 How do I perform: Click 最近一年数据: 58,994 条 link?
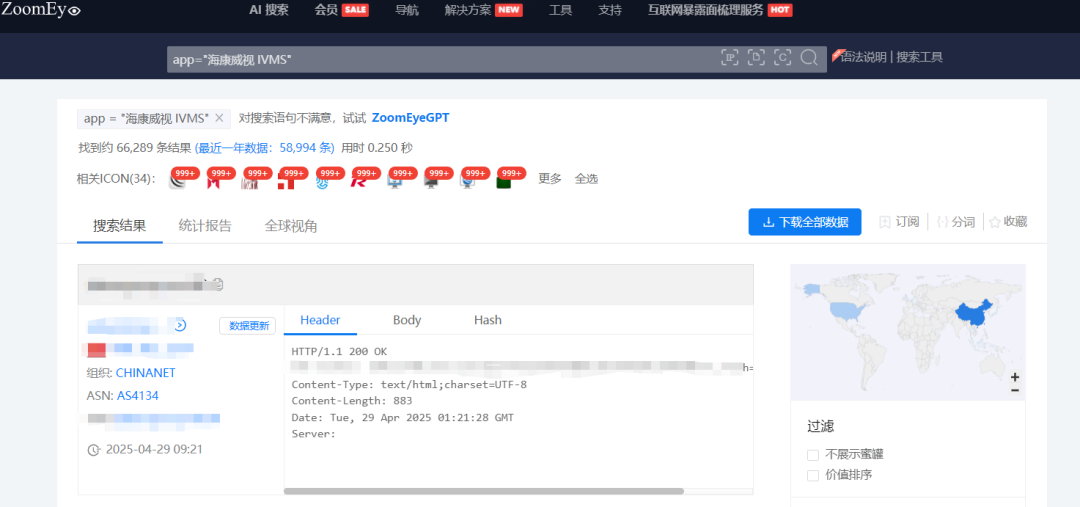[x=264, y=147]
